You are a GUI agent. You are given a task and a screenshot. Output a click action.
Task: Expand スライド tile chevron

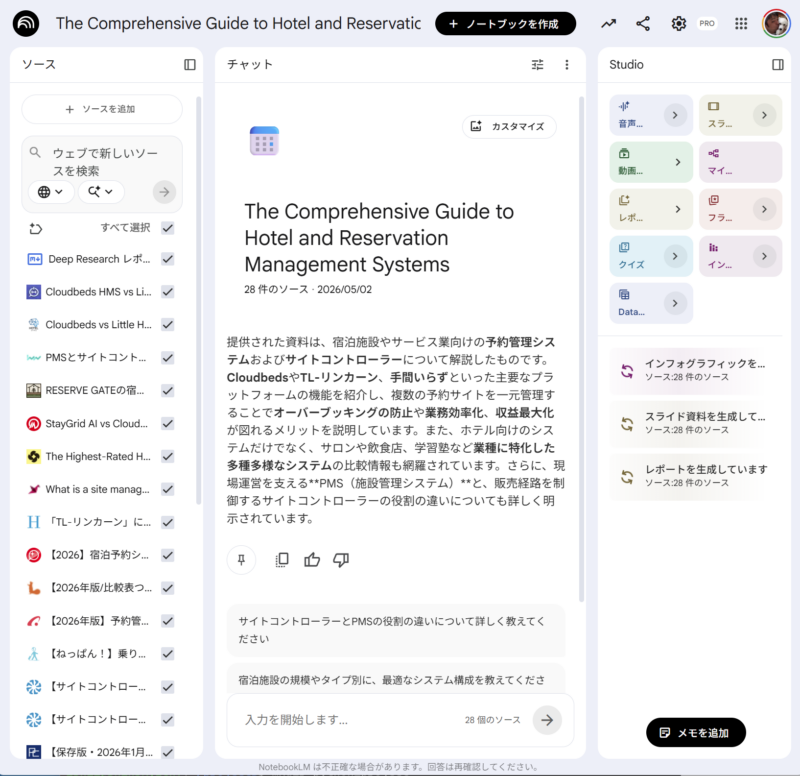click(x=764, y=115)
